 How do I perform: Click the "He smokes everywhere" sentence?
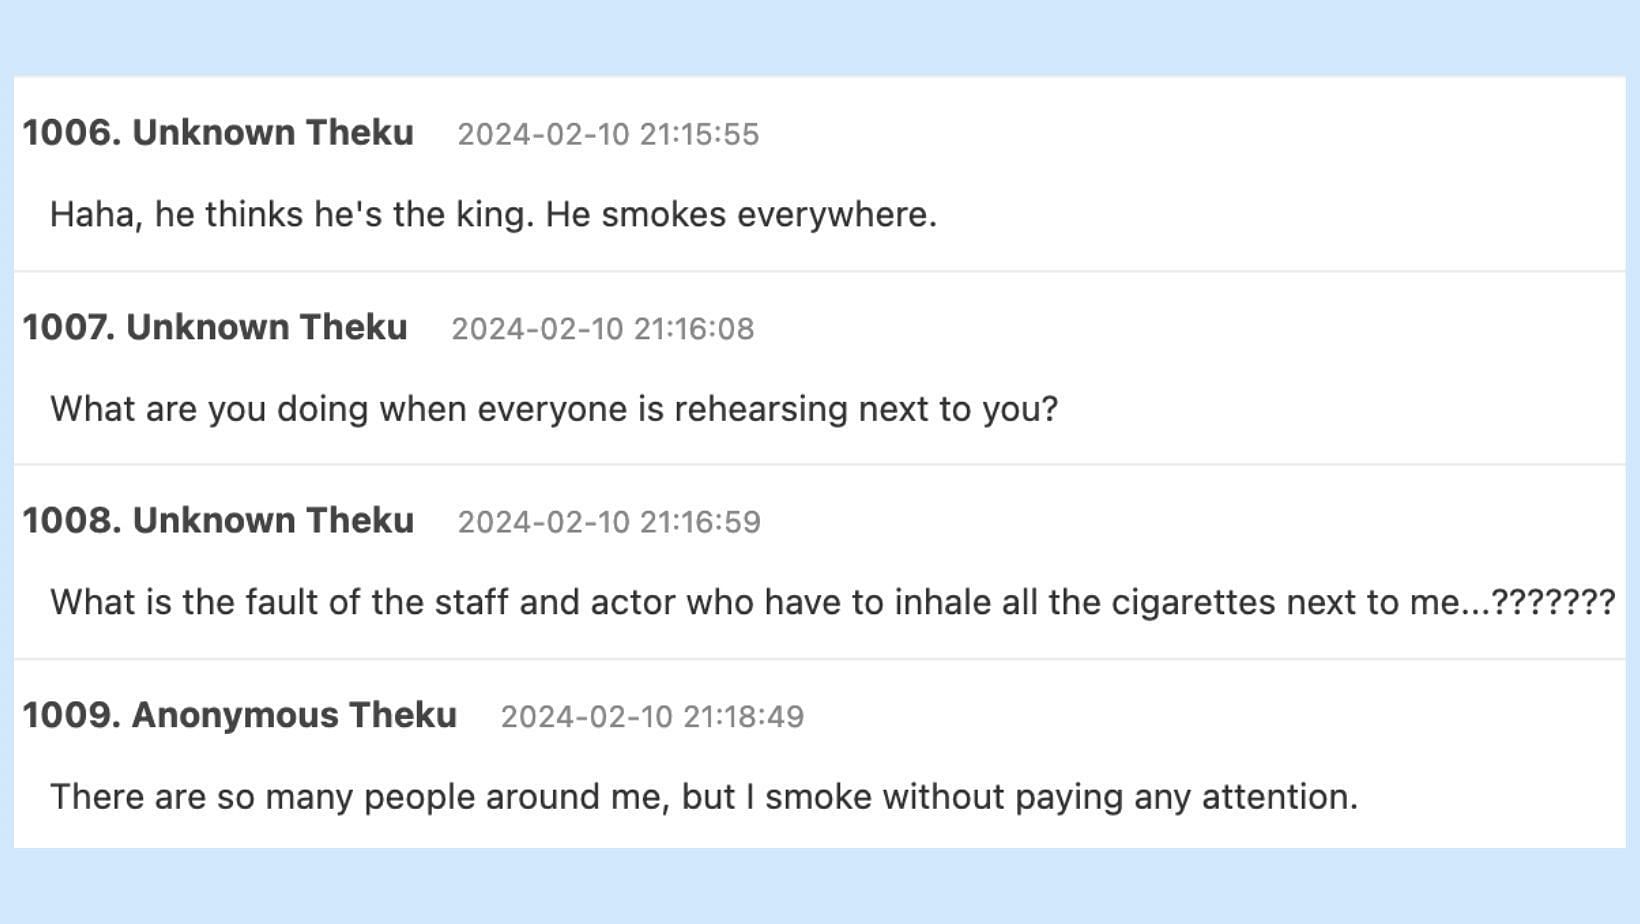click(740, 215)
